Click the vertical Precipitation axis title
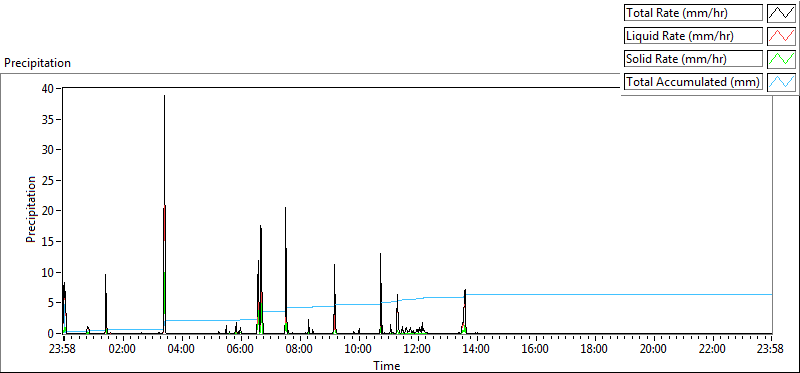 tap(31, 209)
